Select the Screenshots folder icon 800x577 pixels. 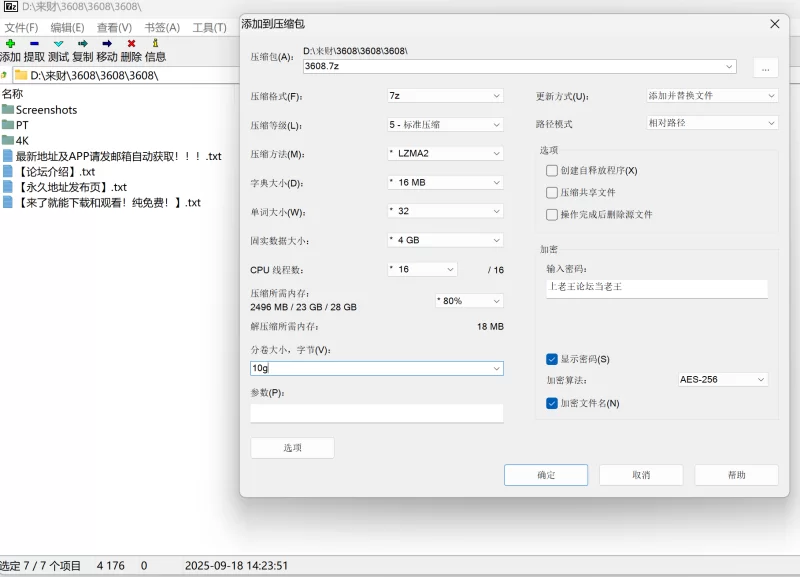click(x=8, y=110)
